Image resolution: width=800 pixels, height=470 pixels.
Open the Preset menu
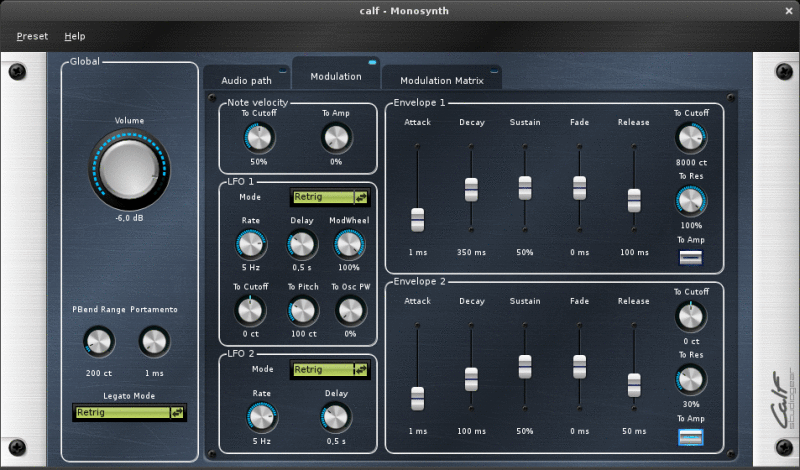coord(32,36)
